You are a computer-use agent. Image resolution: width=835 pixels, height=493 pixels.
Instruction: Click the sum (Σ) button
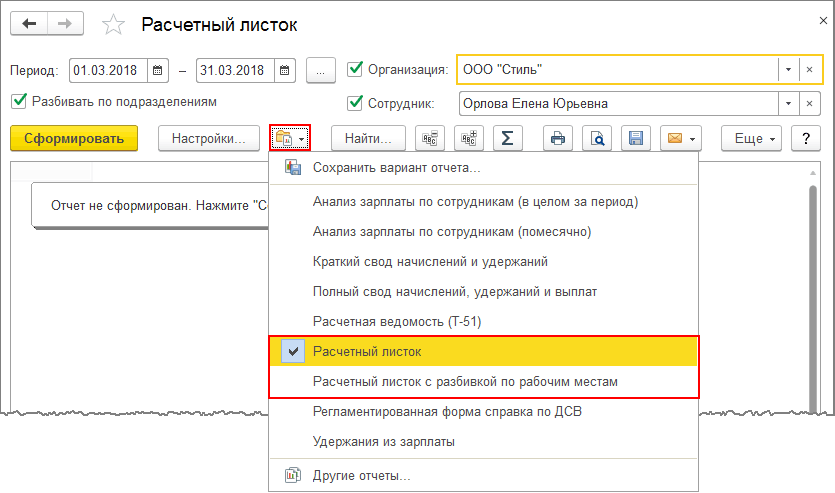click(507, 138)
